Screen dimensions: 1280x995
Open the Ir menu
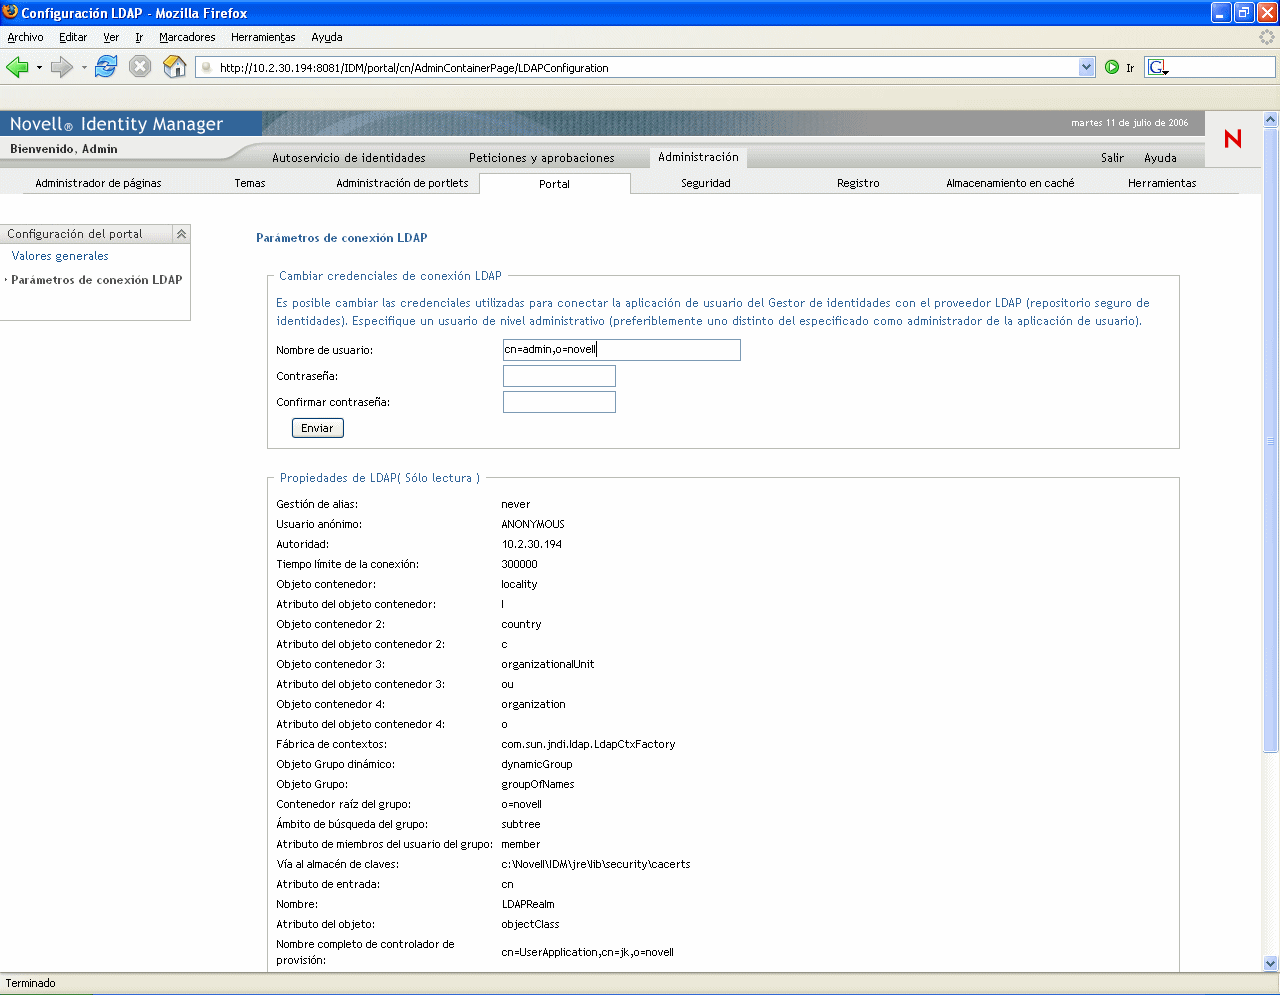139,37
